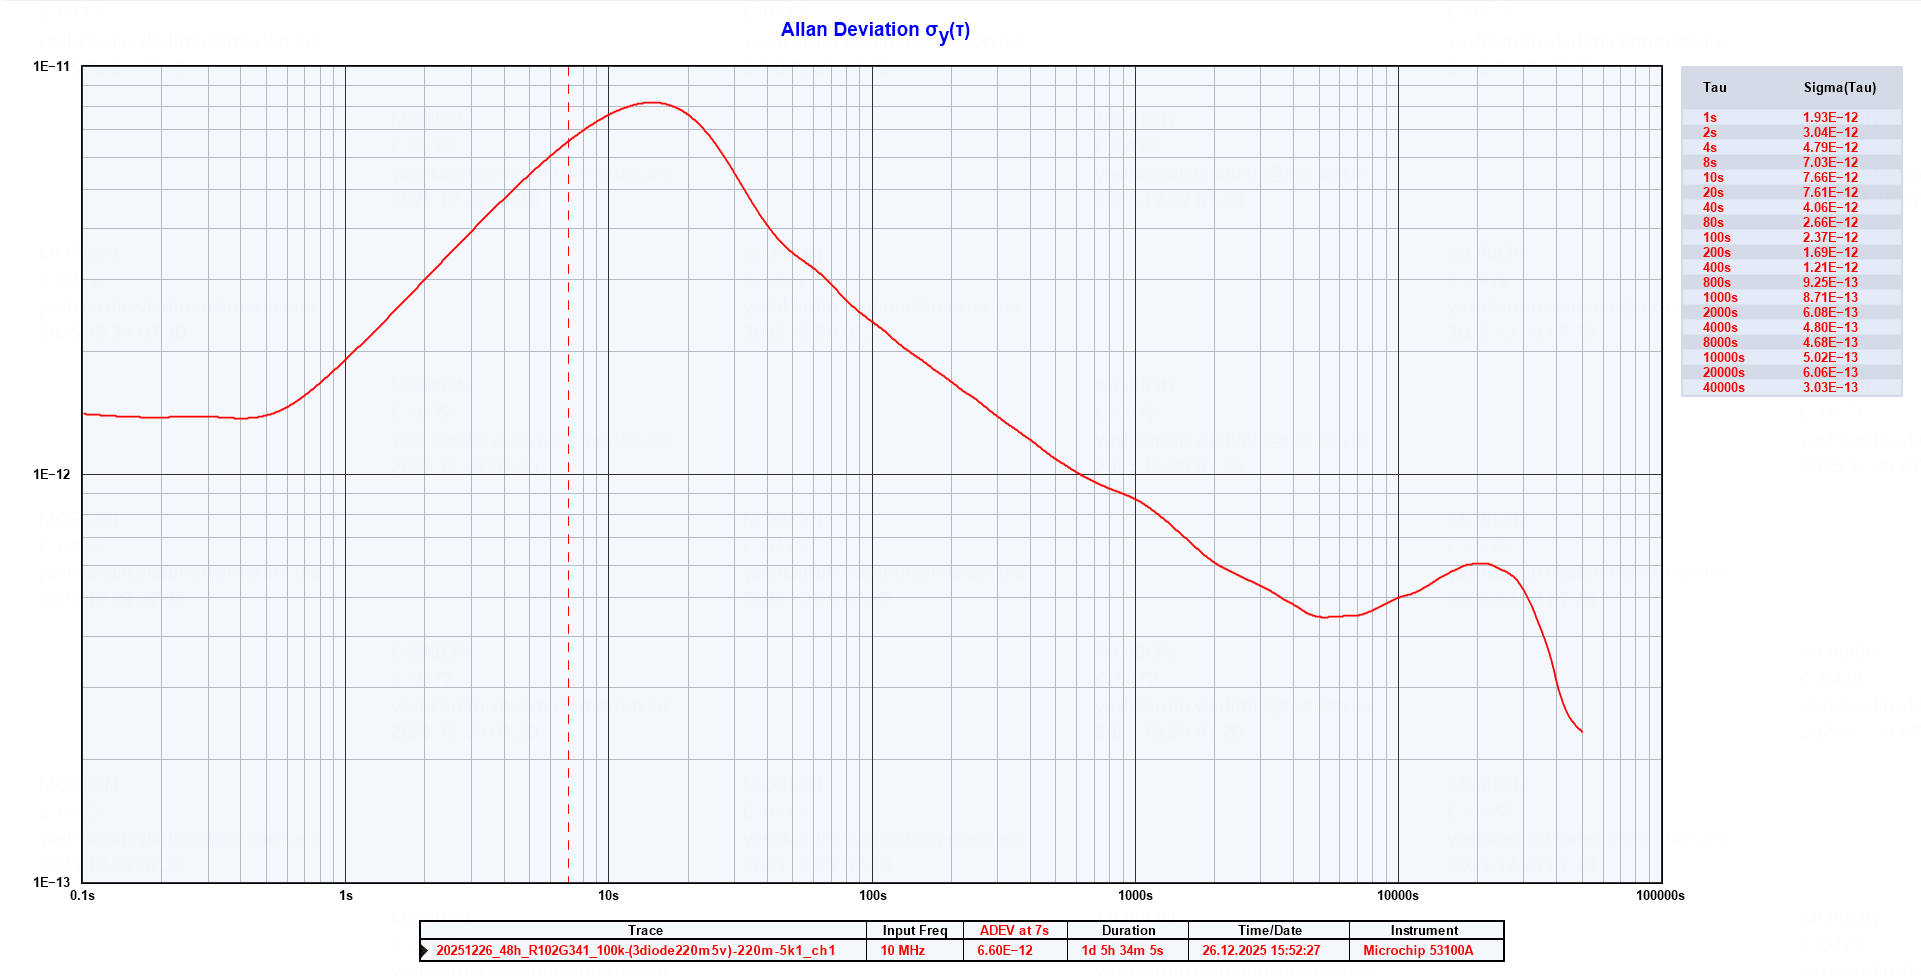Click the 6.60E-12 ADEV value cell
The width and height of the screenshot is (1921, 976).
coord(1005,951)
